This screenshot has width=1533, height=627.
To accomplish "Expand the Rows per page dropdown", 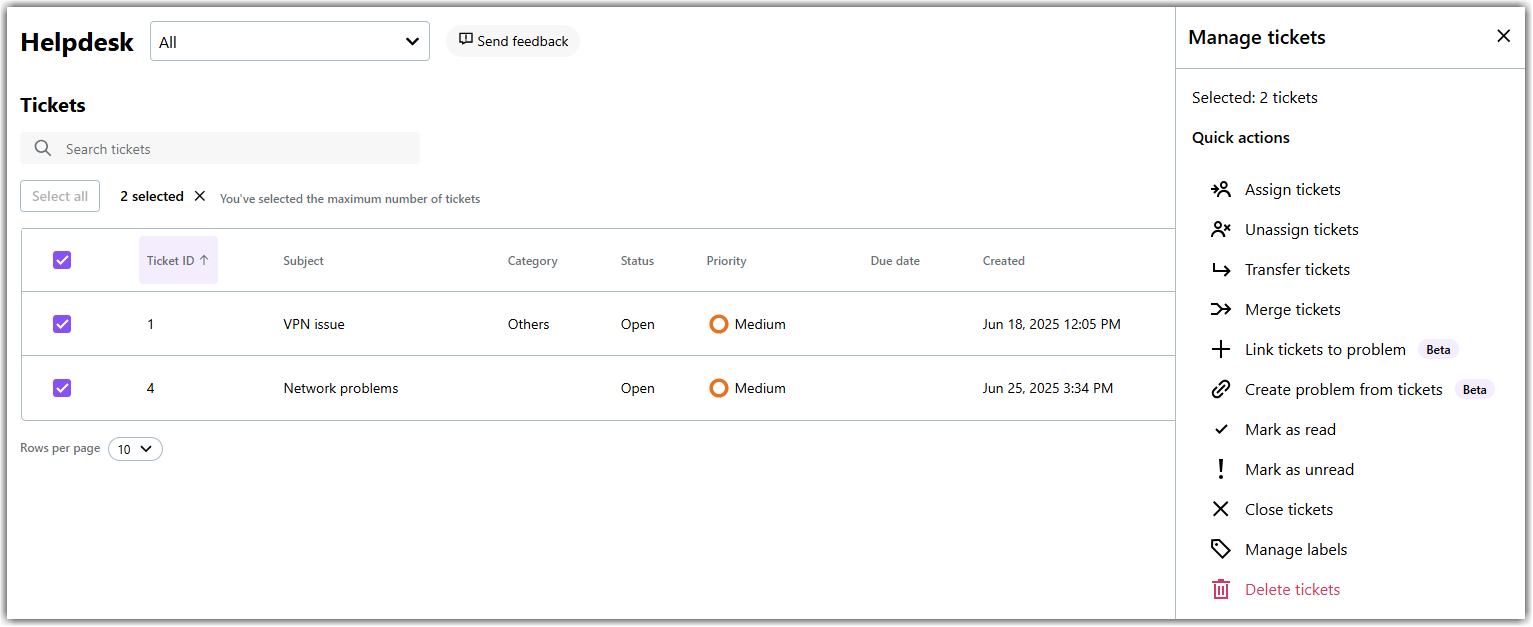I will 135,449.
